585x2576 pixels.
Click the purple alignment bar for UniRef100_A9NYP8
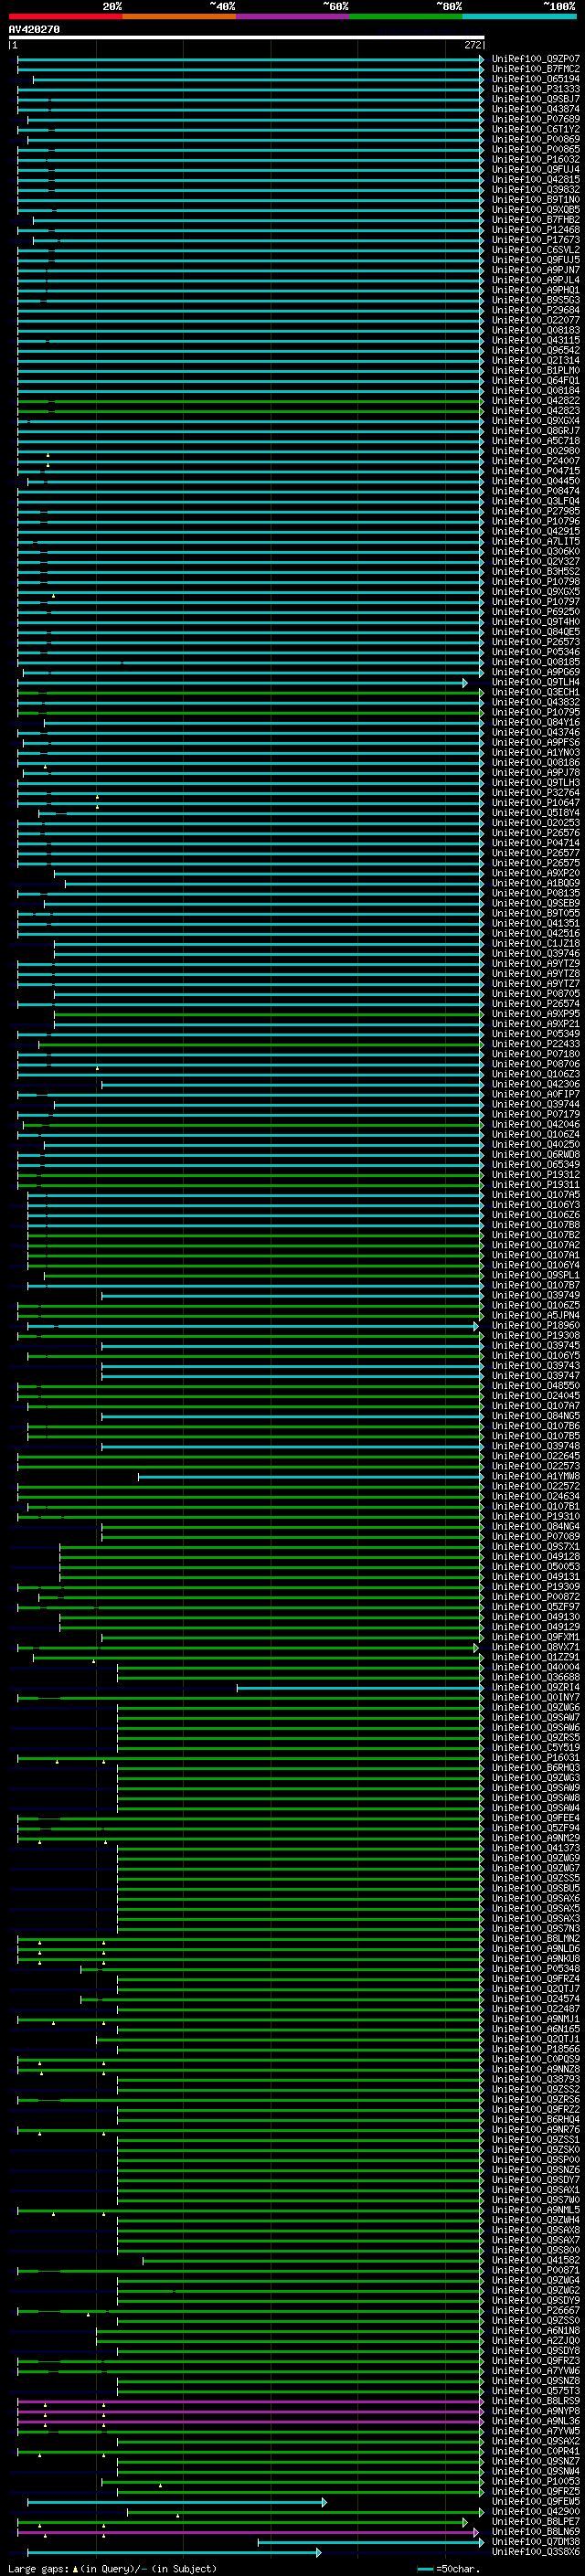[250, 2411]
